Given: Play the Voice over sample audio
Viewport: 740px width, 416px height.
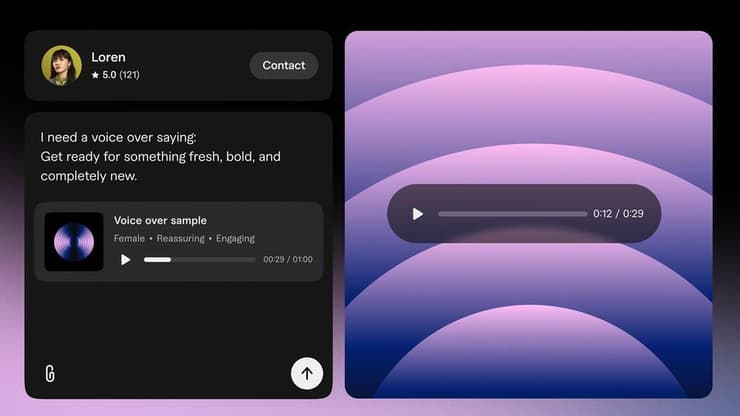Looking at the screenshot, I should (x=126, y=260).
